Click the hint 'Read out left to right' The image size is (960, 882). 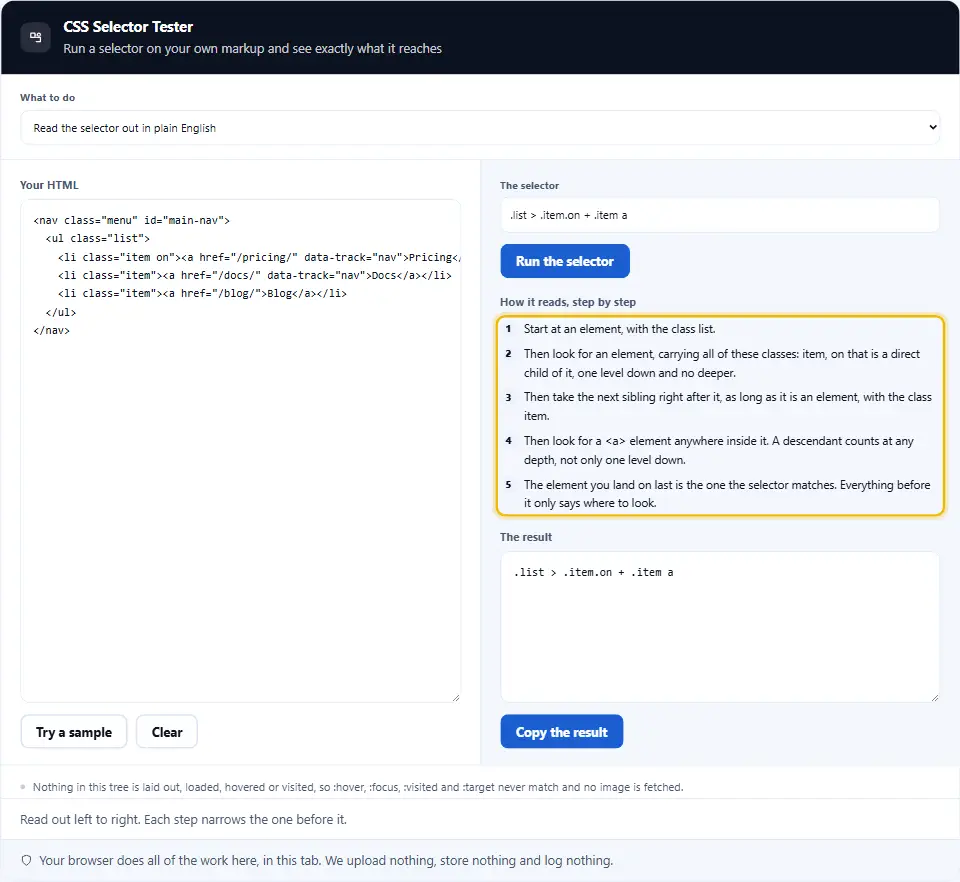[x=183, y=820]
